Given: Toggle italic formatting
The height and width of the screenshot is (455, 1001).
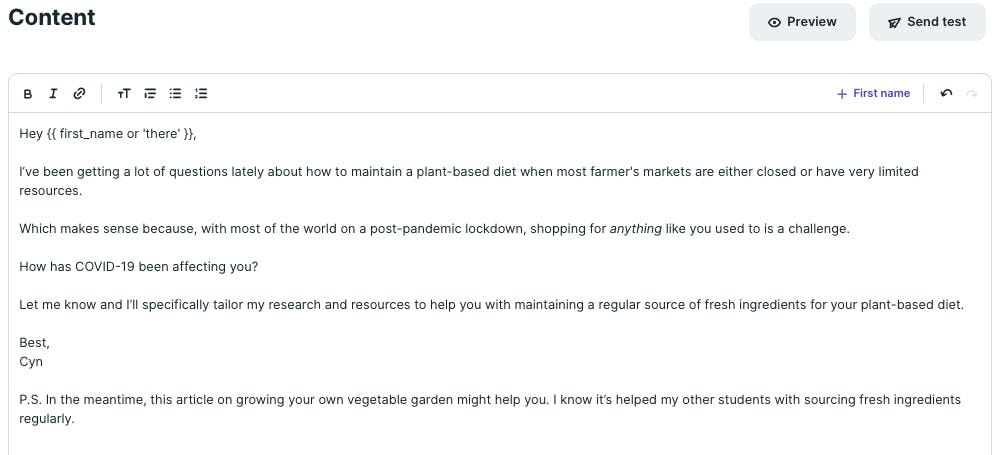Looking at the screenshot, I should pyautogui.click(x=54, y=94).
